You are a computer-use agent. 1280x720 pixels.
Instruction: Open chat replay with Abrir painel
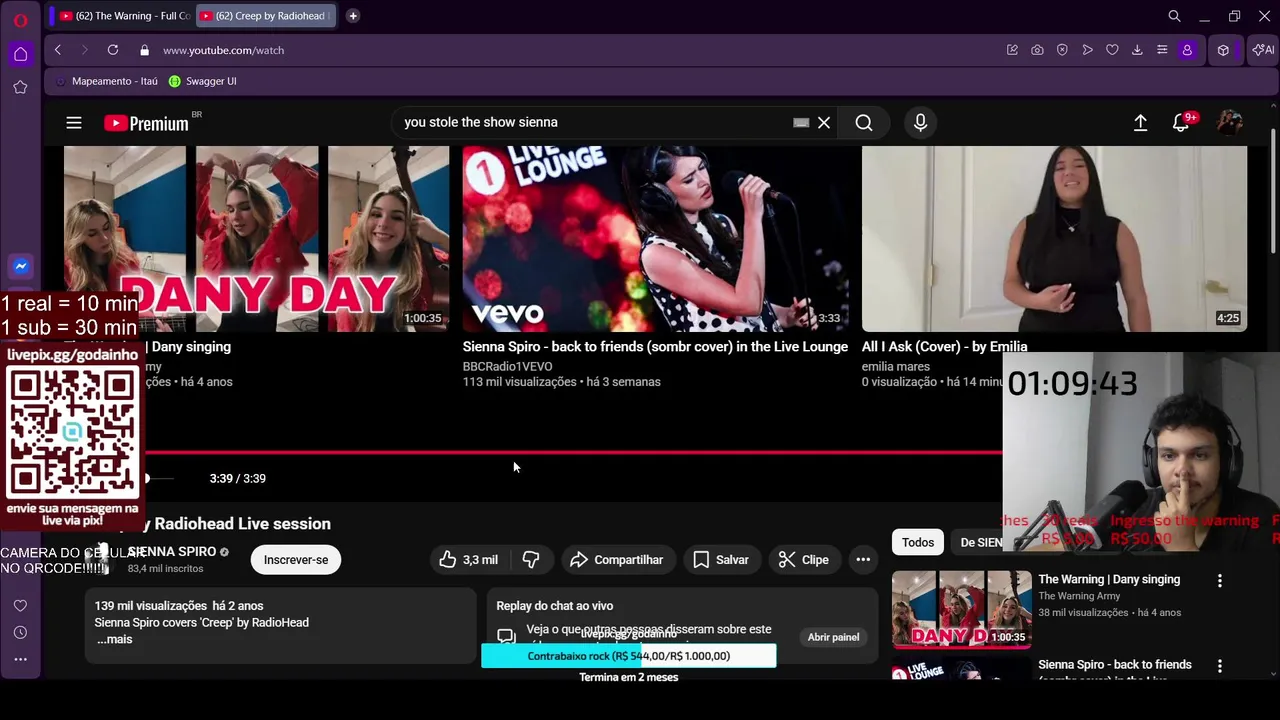(x=833, y=637)
